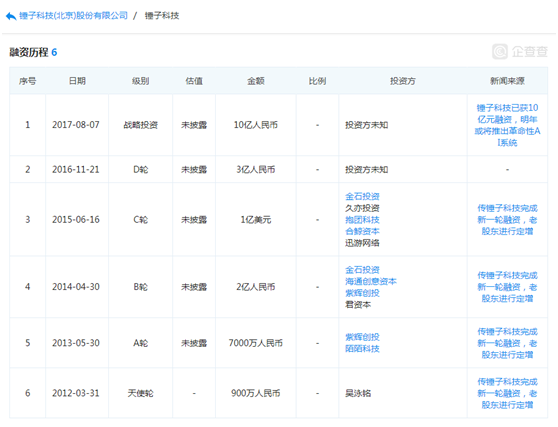Select date cell 2016-11-21
The image size is (558, 427).
pos(76,169)
